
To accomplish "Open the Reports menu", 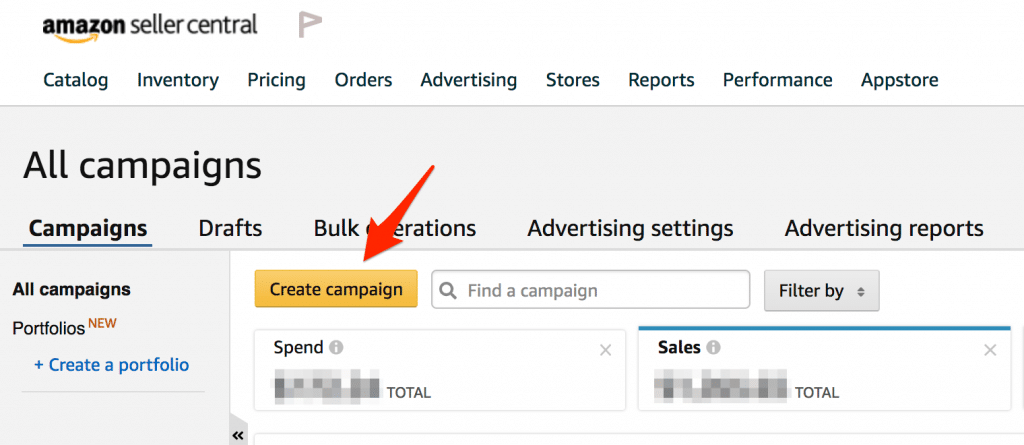I will (661, 80).
